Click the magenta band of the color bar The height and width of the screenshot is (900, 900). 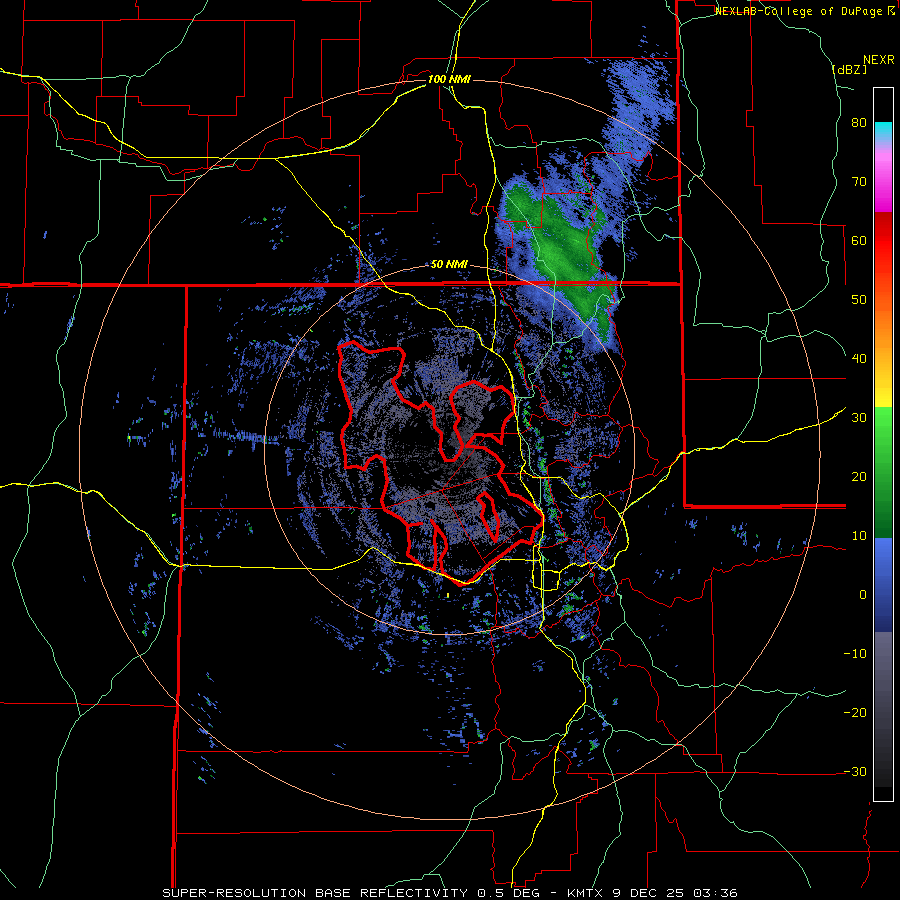coord(883,183)
